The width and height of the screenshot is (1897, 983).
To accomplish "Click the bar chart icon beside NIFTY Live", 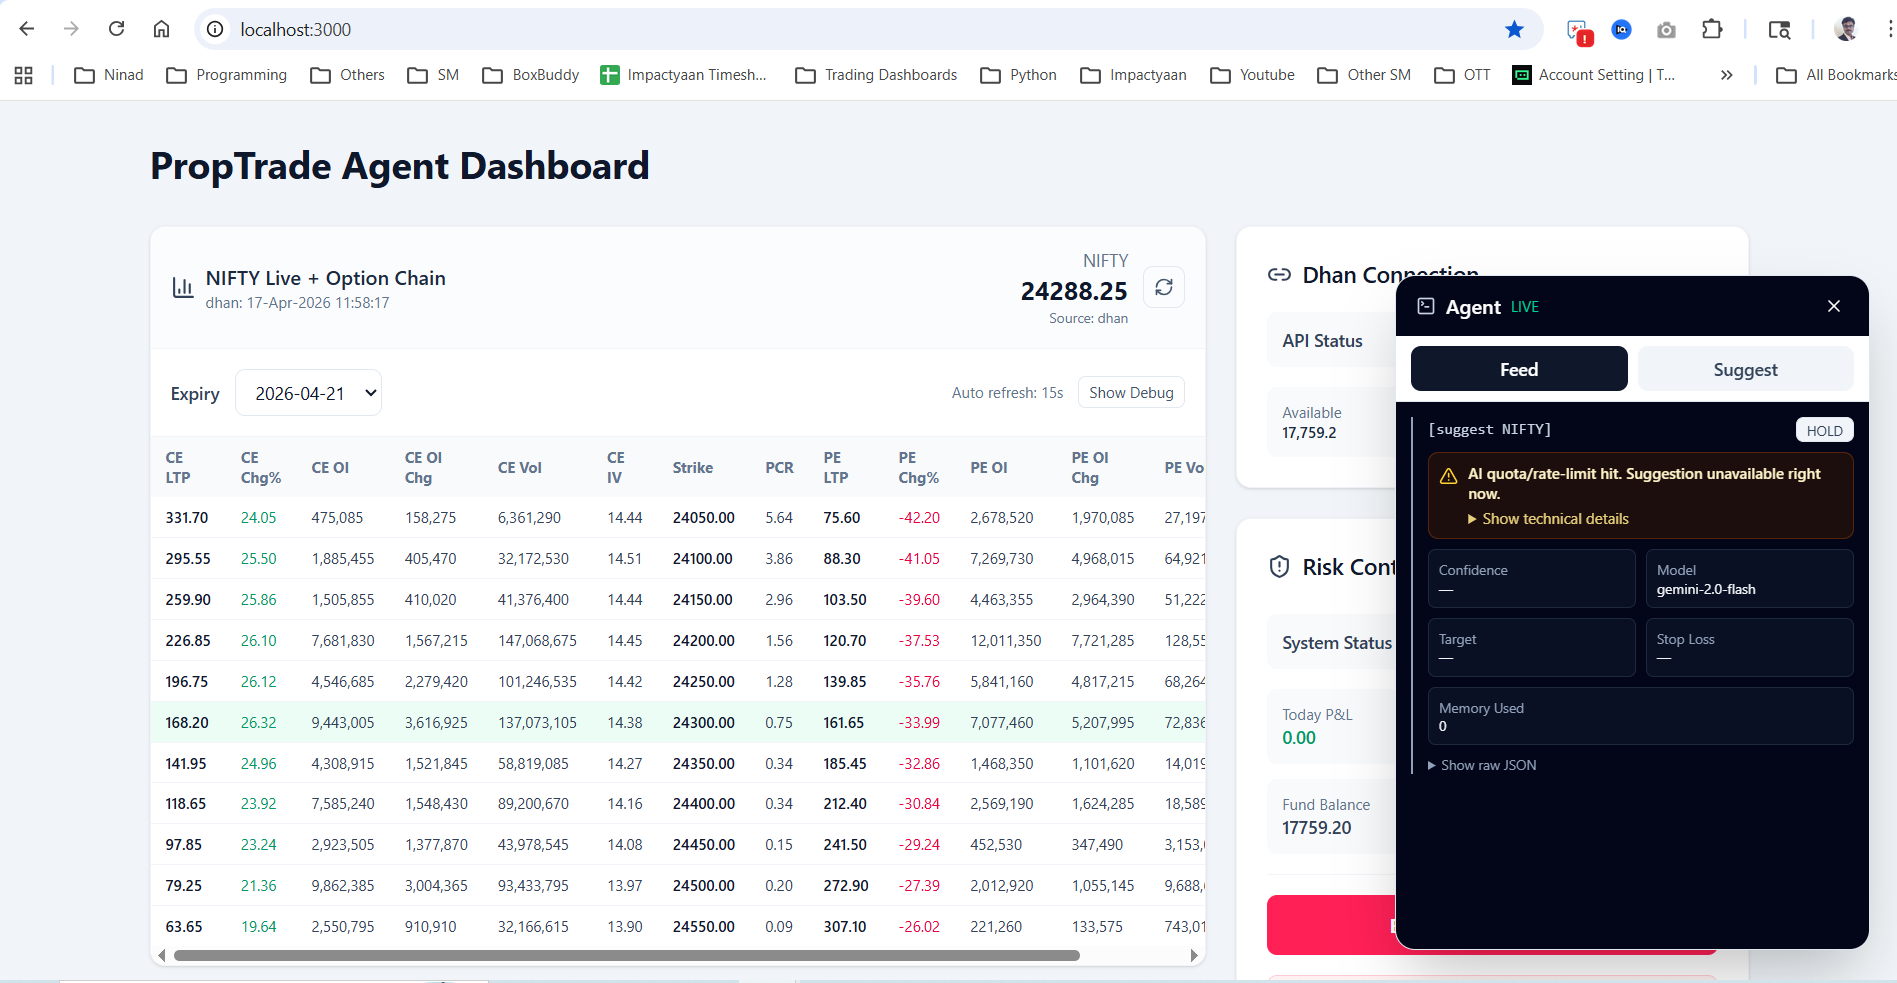I will point(182,287).
